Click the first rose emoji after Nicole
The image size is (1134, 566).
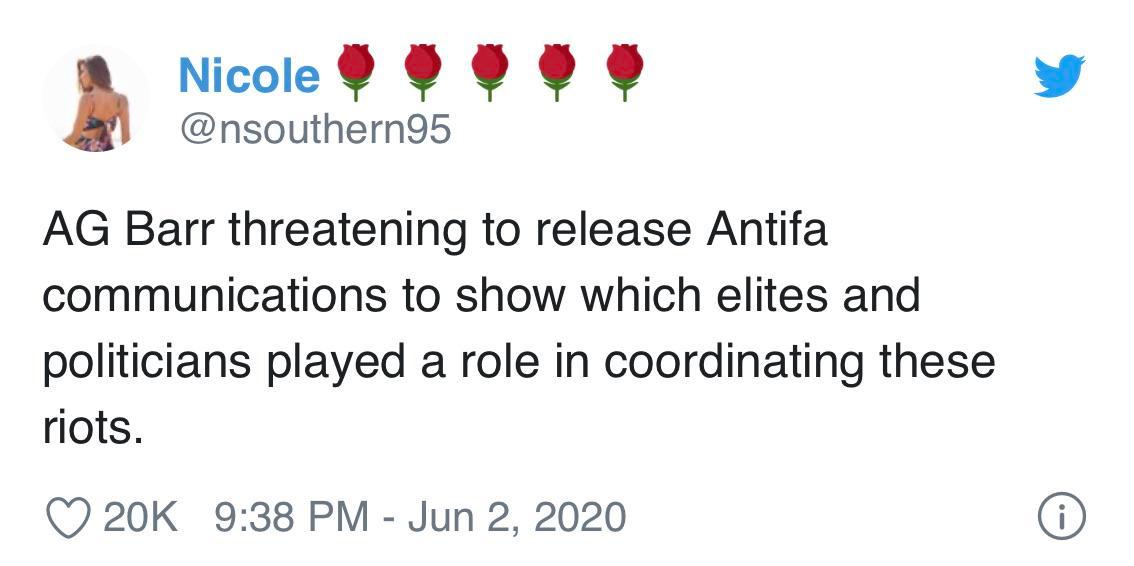[354, 72]
